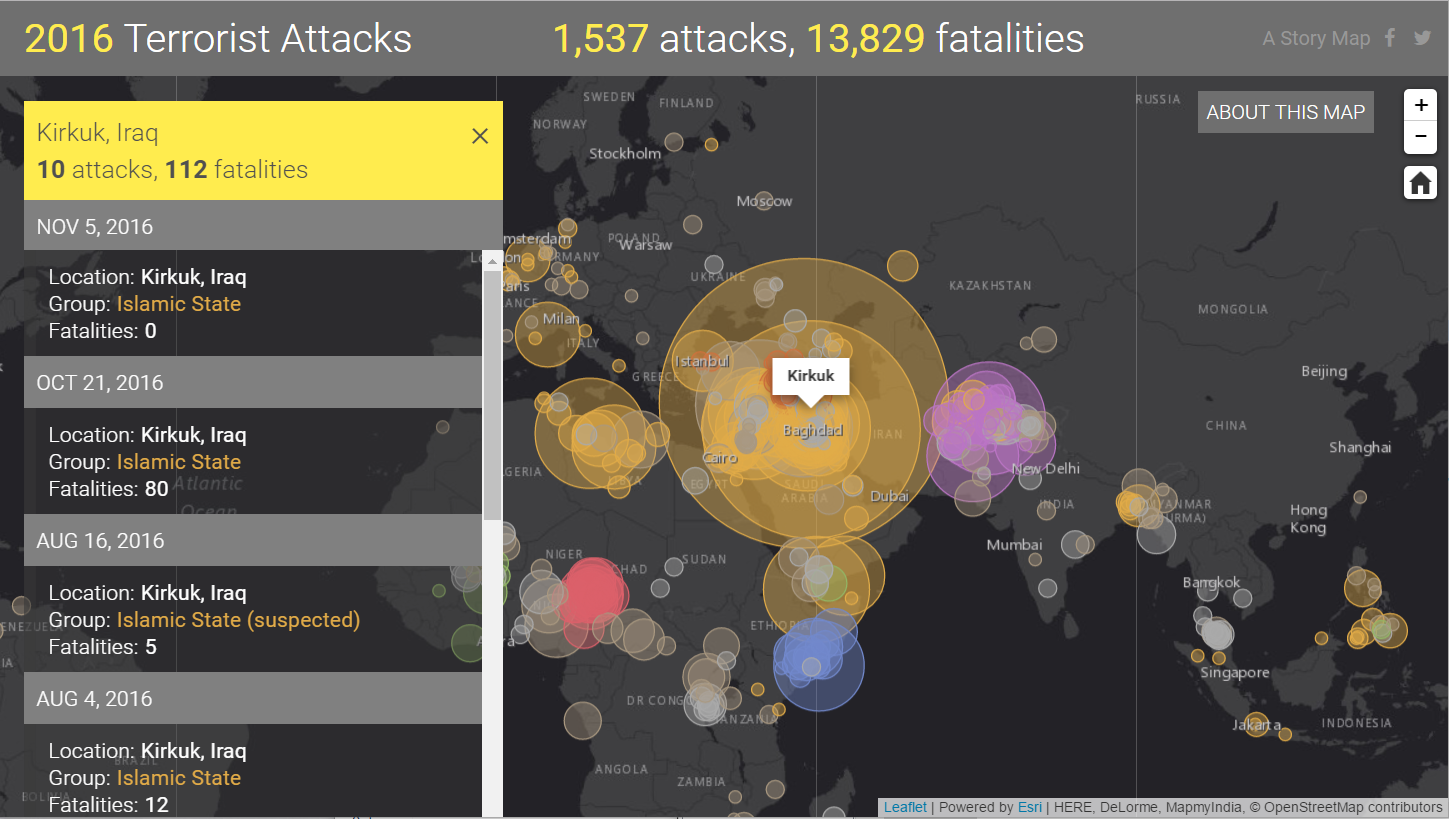Click the Baghdad label on the map
Image resolution: width=1449 pixels, height=819 pixels.
pos(813,430)
